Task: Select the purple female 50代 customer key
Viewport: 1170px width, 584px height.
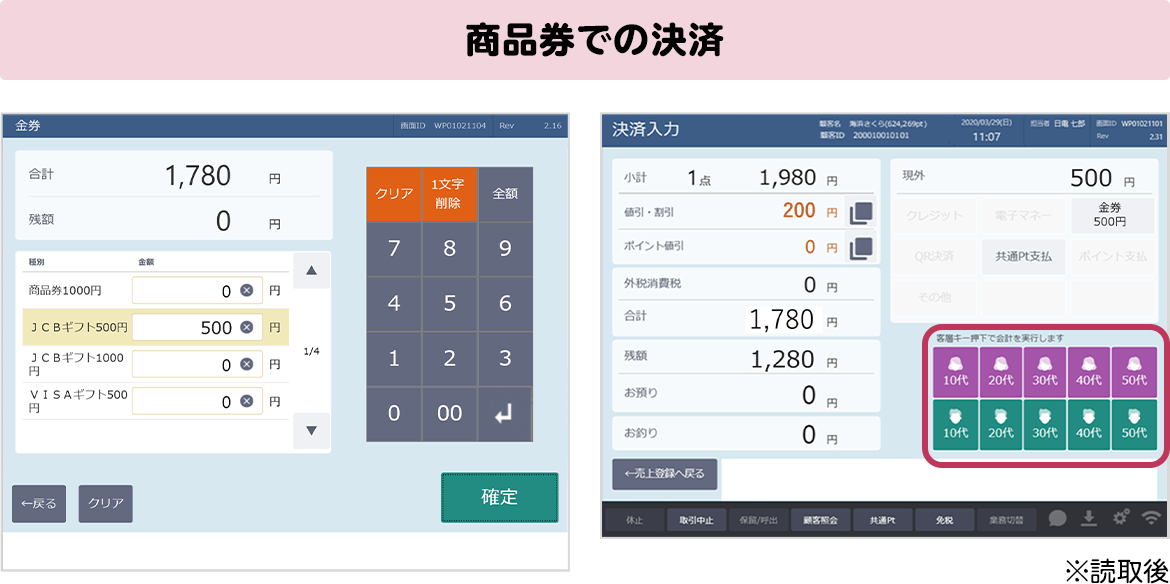Action: tap(1134, 371)
